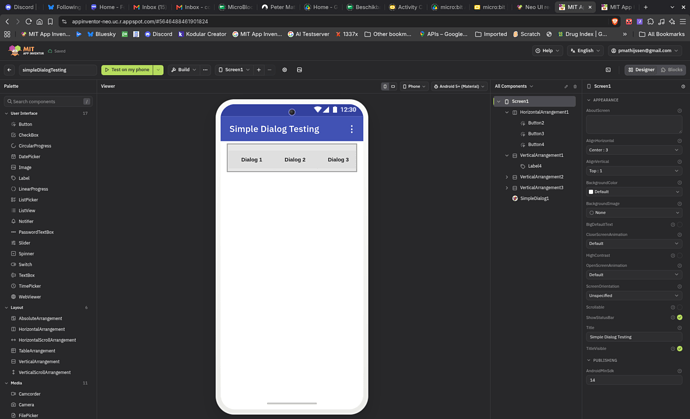
Task: Click the delete trash icon in Components panel
Action: (575, 87)
